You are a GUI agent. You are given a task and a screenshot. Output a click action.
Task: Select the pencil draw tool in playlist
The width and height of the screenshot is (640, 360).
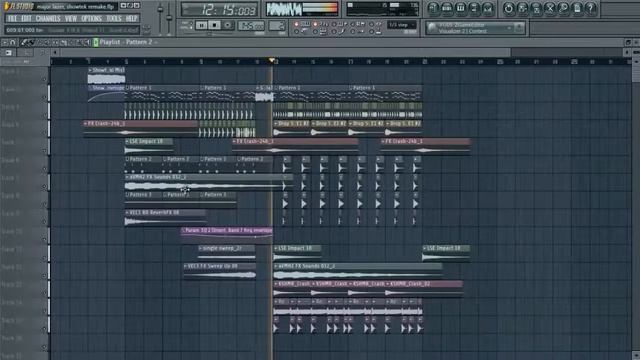click(24, 42)
